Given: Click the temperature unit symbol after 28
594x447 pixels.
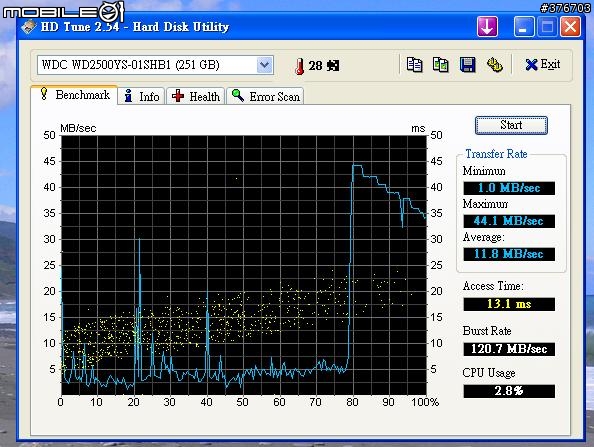Looking at the screenshot, I should coord(333,66).
